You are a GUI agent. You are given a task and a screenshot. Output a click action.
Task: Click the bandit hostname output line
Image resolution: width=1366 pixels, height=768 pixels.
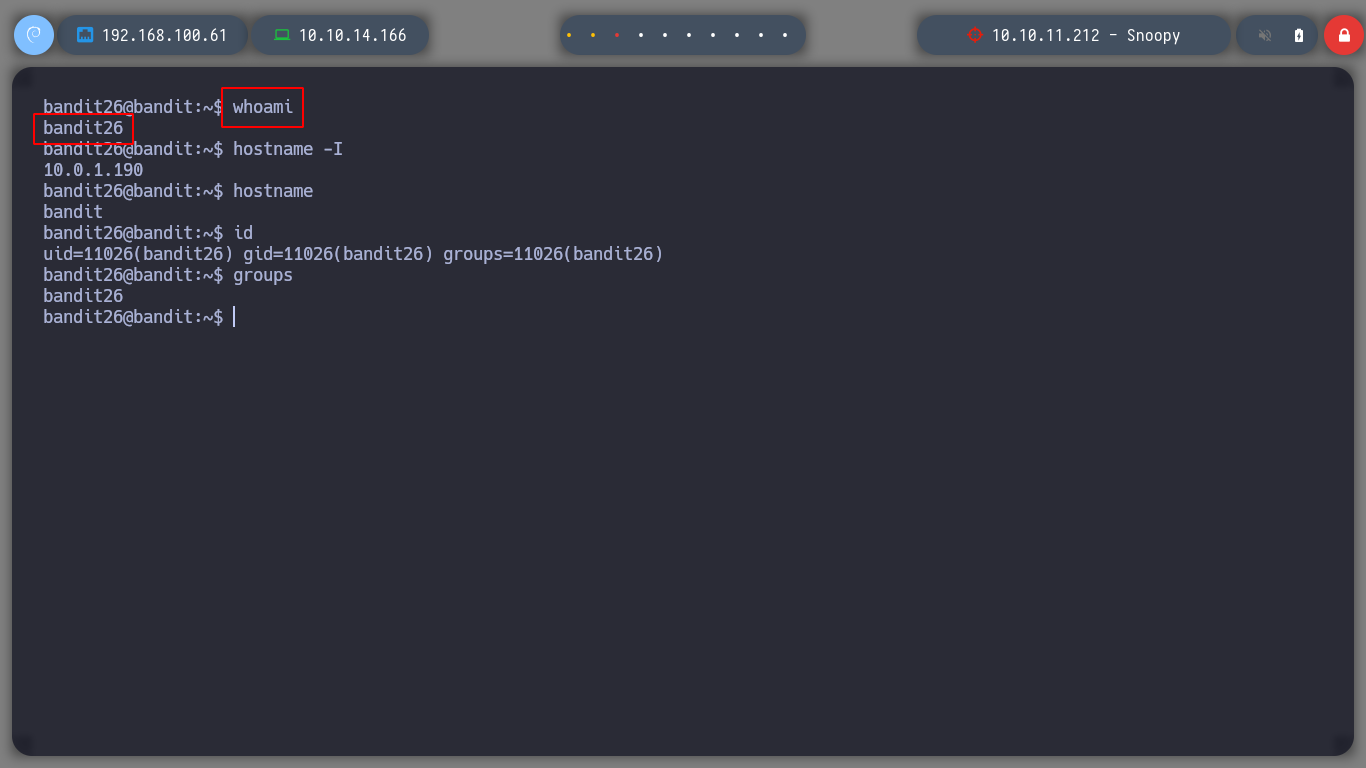pyautogui.click(x=73, y=212)
